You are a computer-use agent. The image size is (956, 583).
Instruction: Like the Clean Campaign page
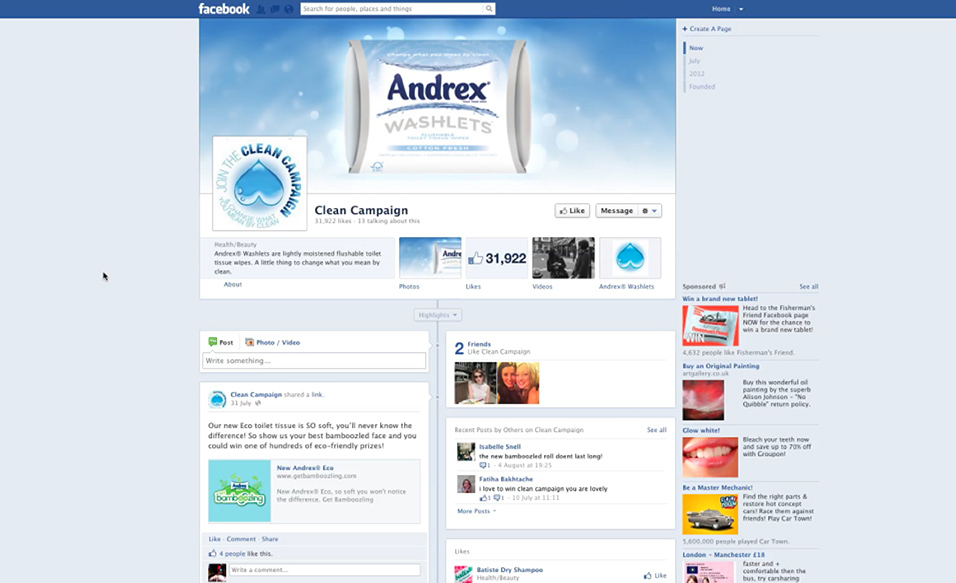572,210
